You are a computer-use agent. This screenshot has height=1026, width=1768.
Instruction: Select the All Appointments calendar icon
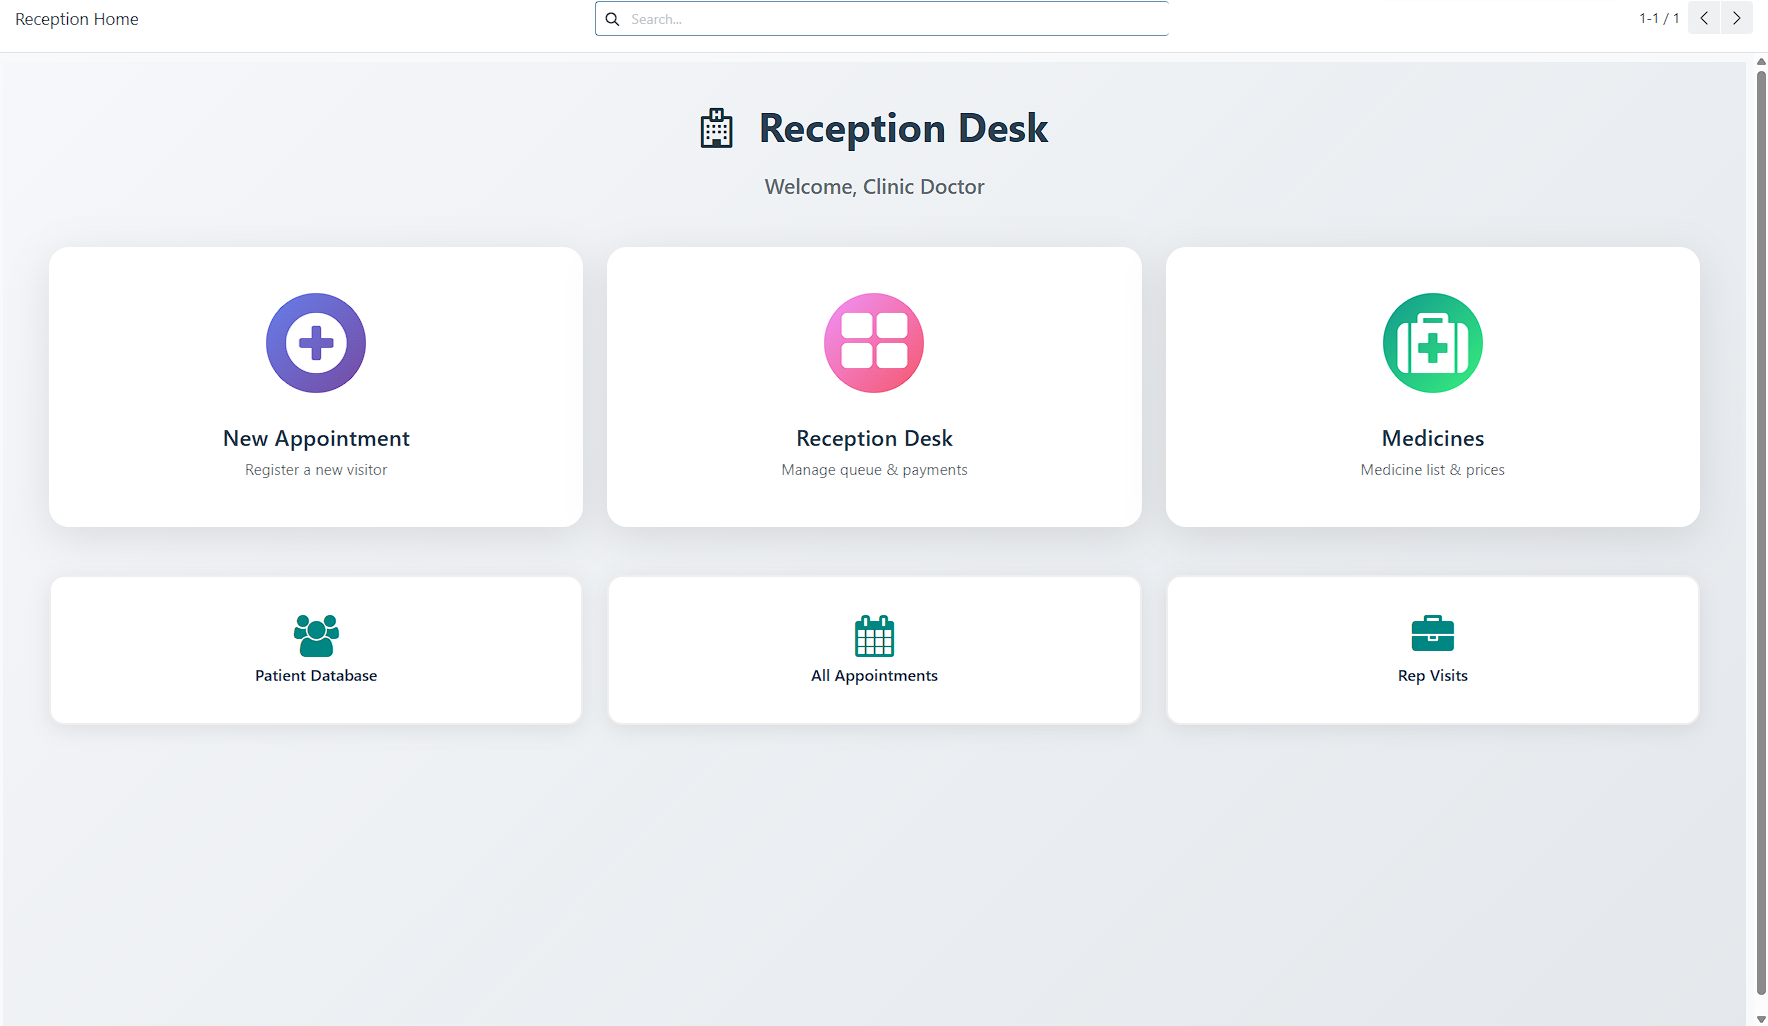pyautogui.click(x=873, y=637)
